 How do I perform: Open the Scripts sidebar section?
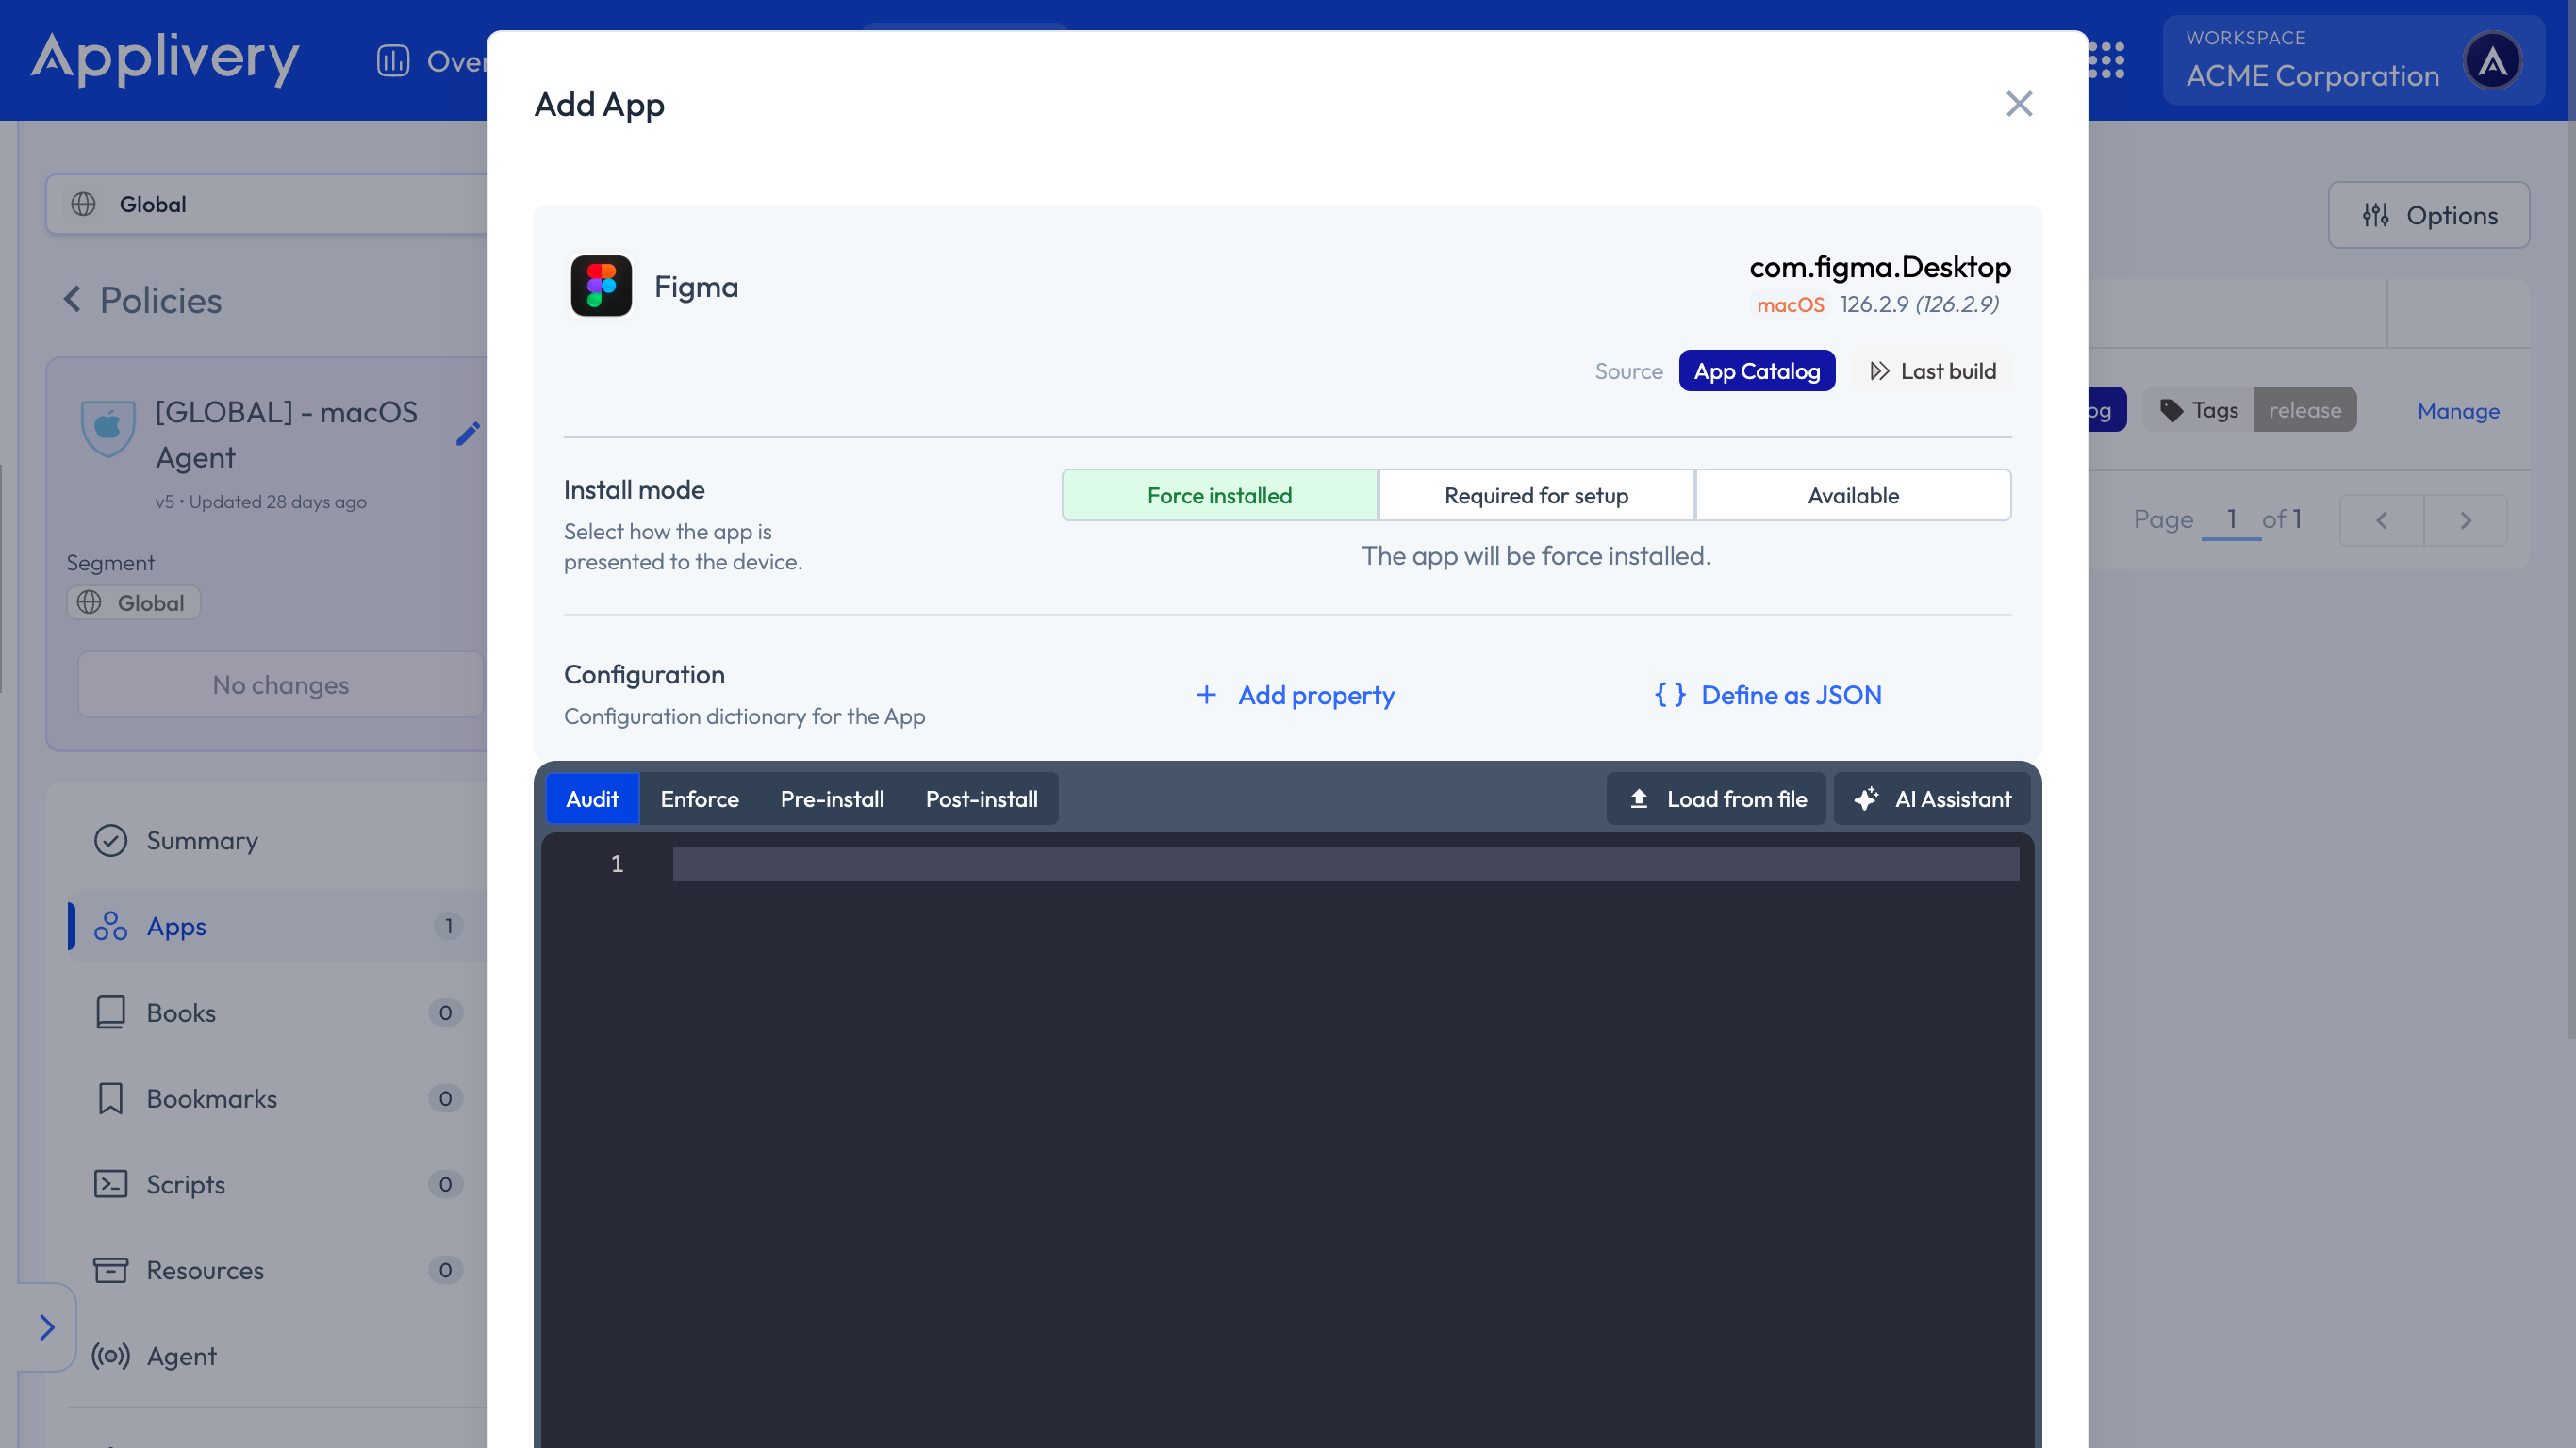[x=110, y=1184]
